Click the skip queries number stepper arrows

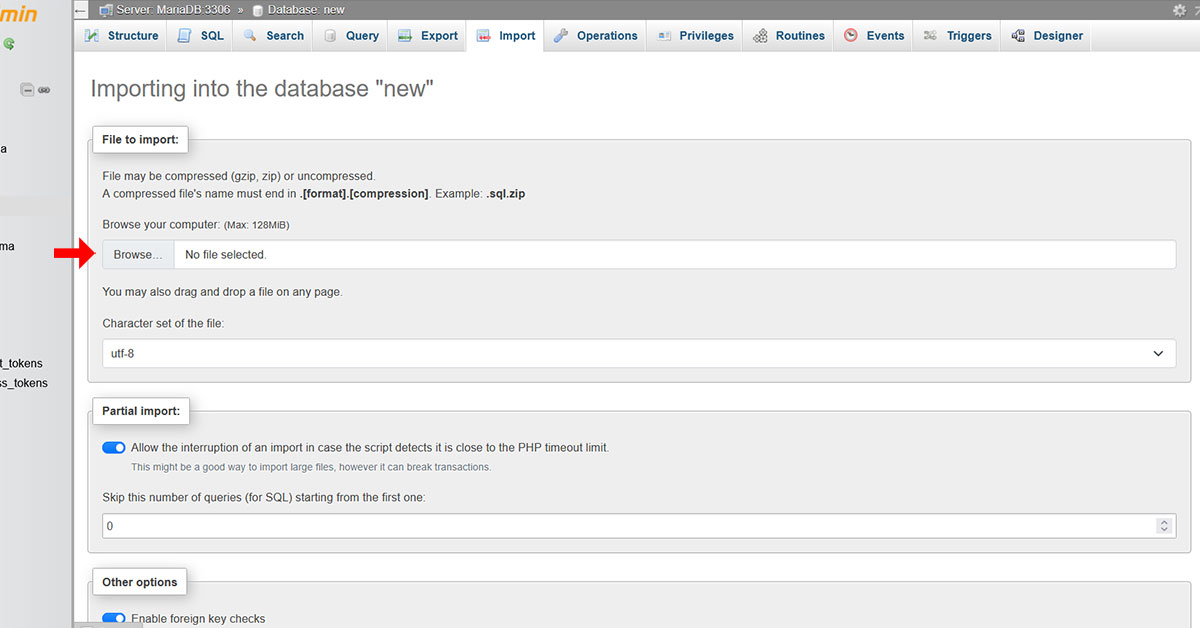click(1163, 526)
